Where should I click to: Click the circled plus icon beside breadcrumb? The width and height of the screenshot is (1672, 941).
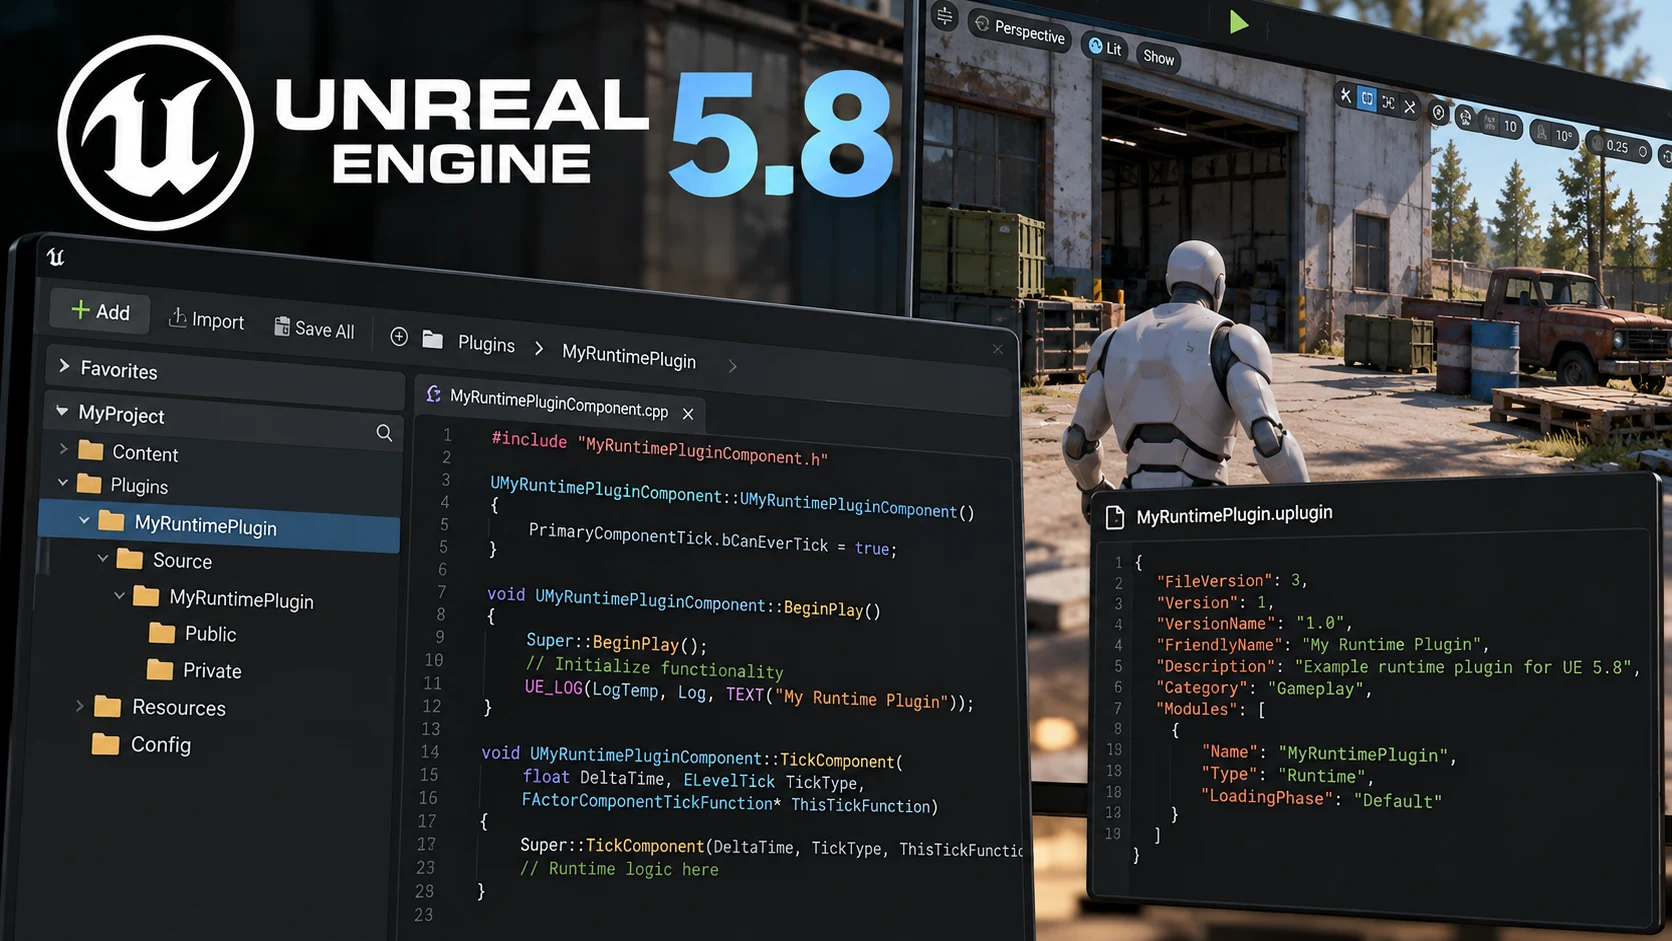pyautogui.click(x=399, y=337)
